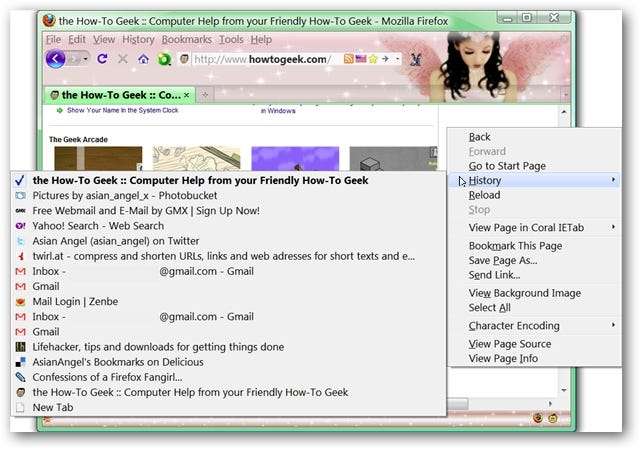Open Pictures by asian_angel_x - Photobucket entry

point(229,196)
